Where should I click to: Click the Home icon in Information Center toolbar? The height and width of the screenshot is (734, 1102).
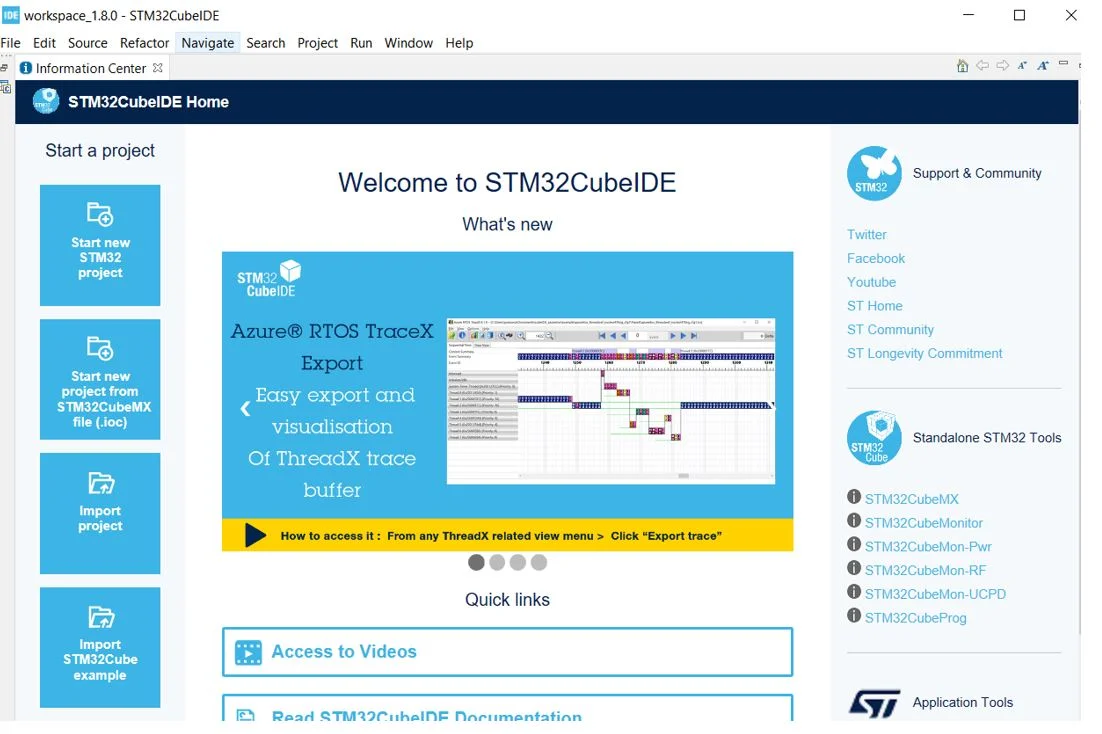pyautogui.click(x=962, y=66)
